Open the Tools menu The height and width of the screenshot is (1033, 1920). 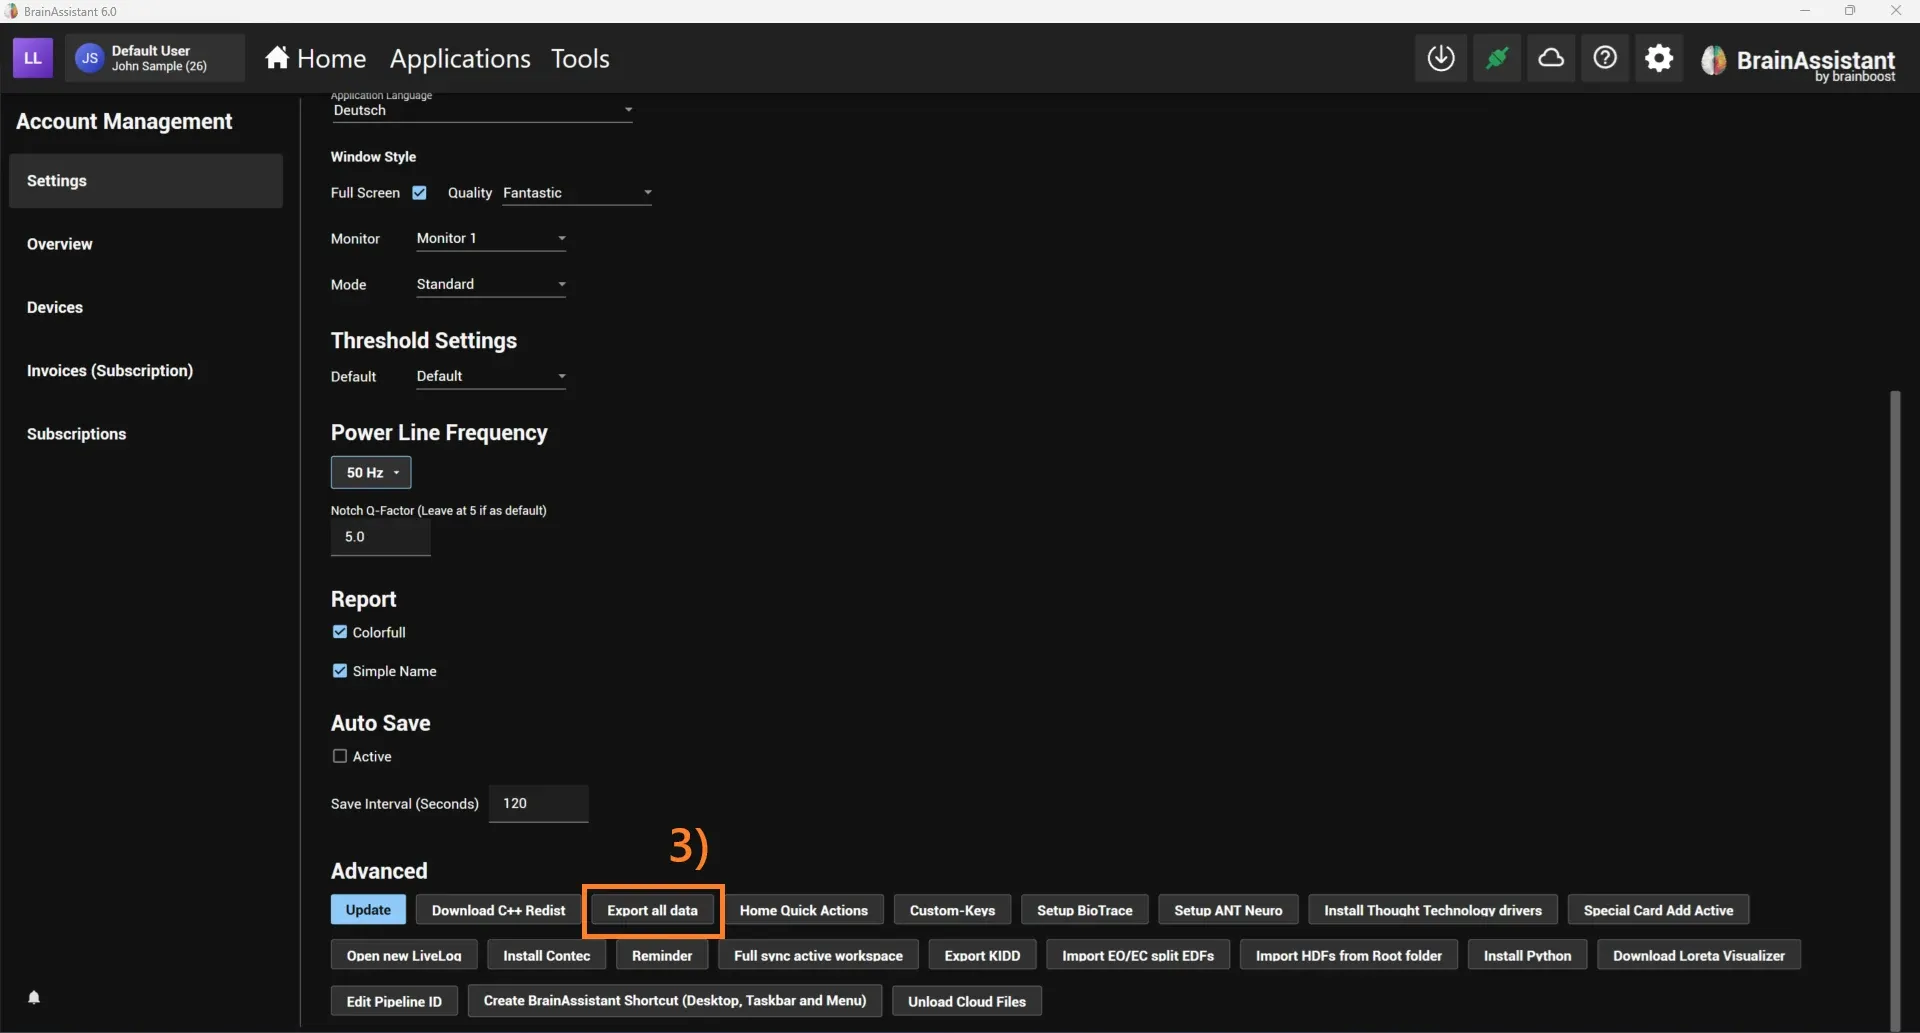click(x=580, y=59)
